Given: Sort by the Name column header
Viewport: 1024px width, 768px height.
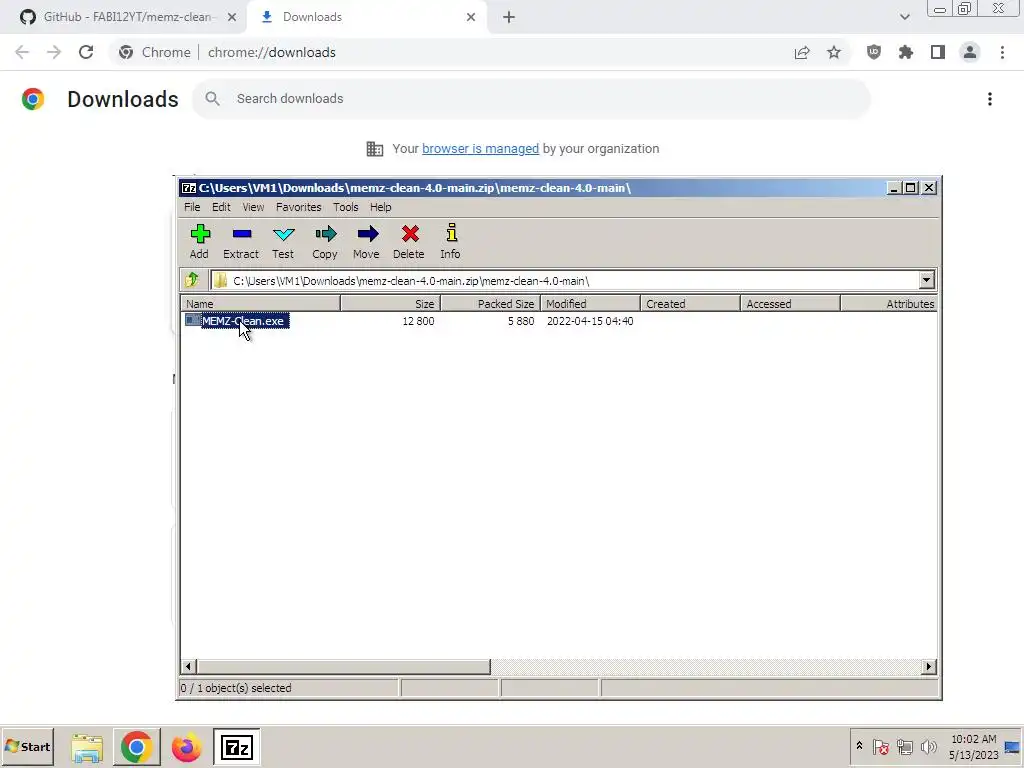Looking at the screenshot, I should pos(261,304).
